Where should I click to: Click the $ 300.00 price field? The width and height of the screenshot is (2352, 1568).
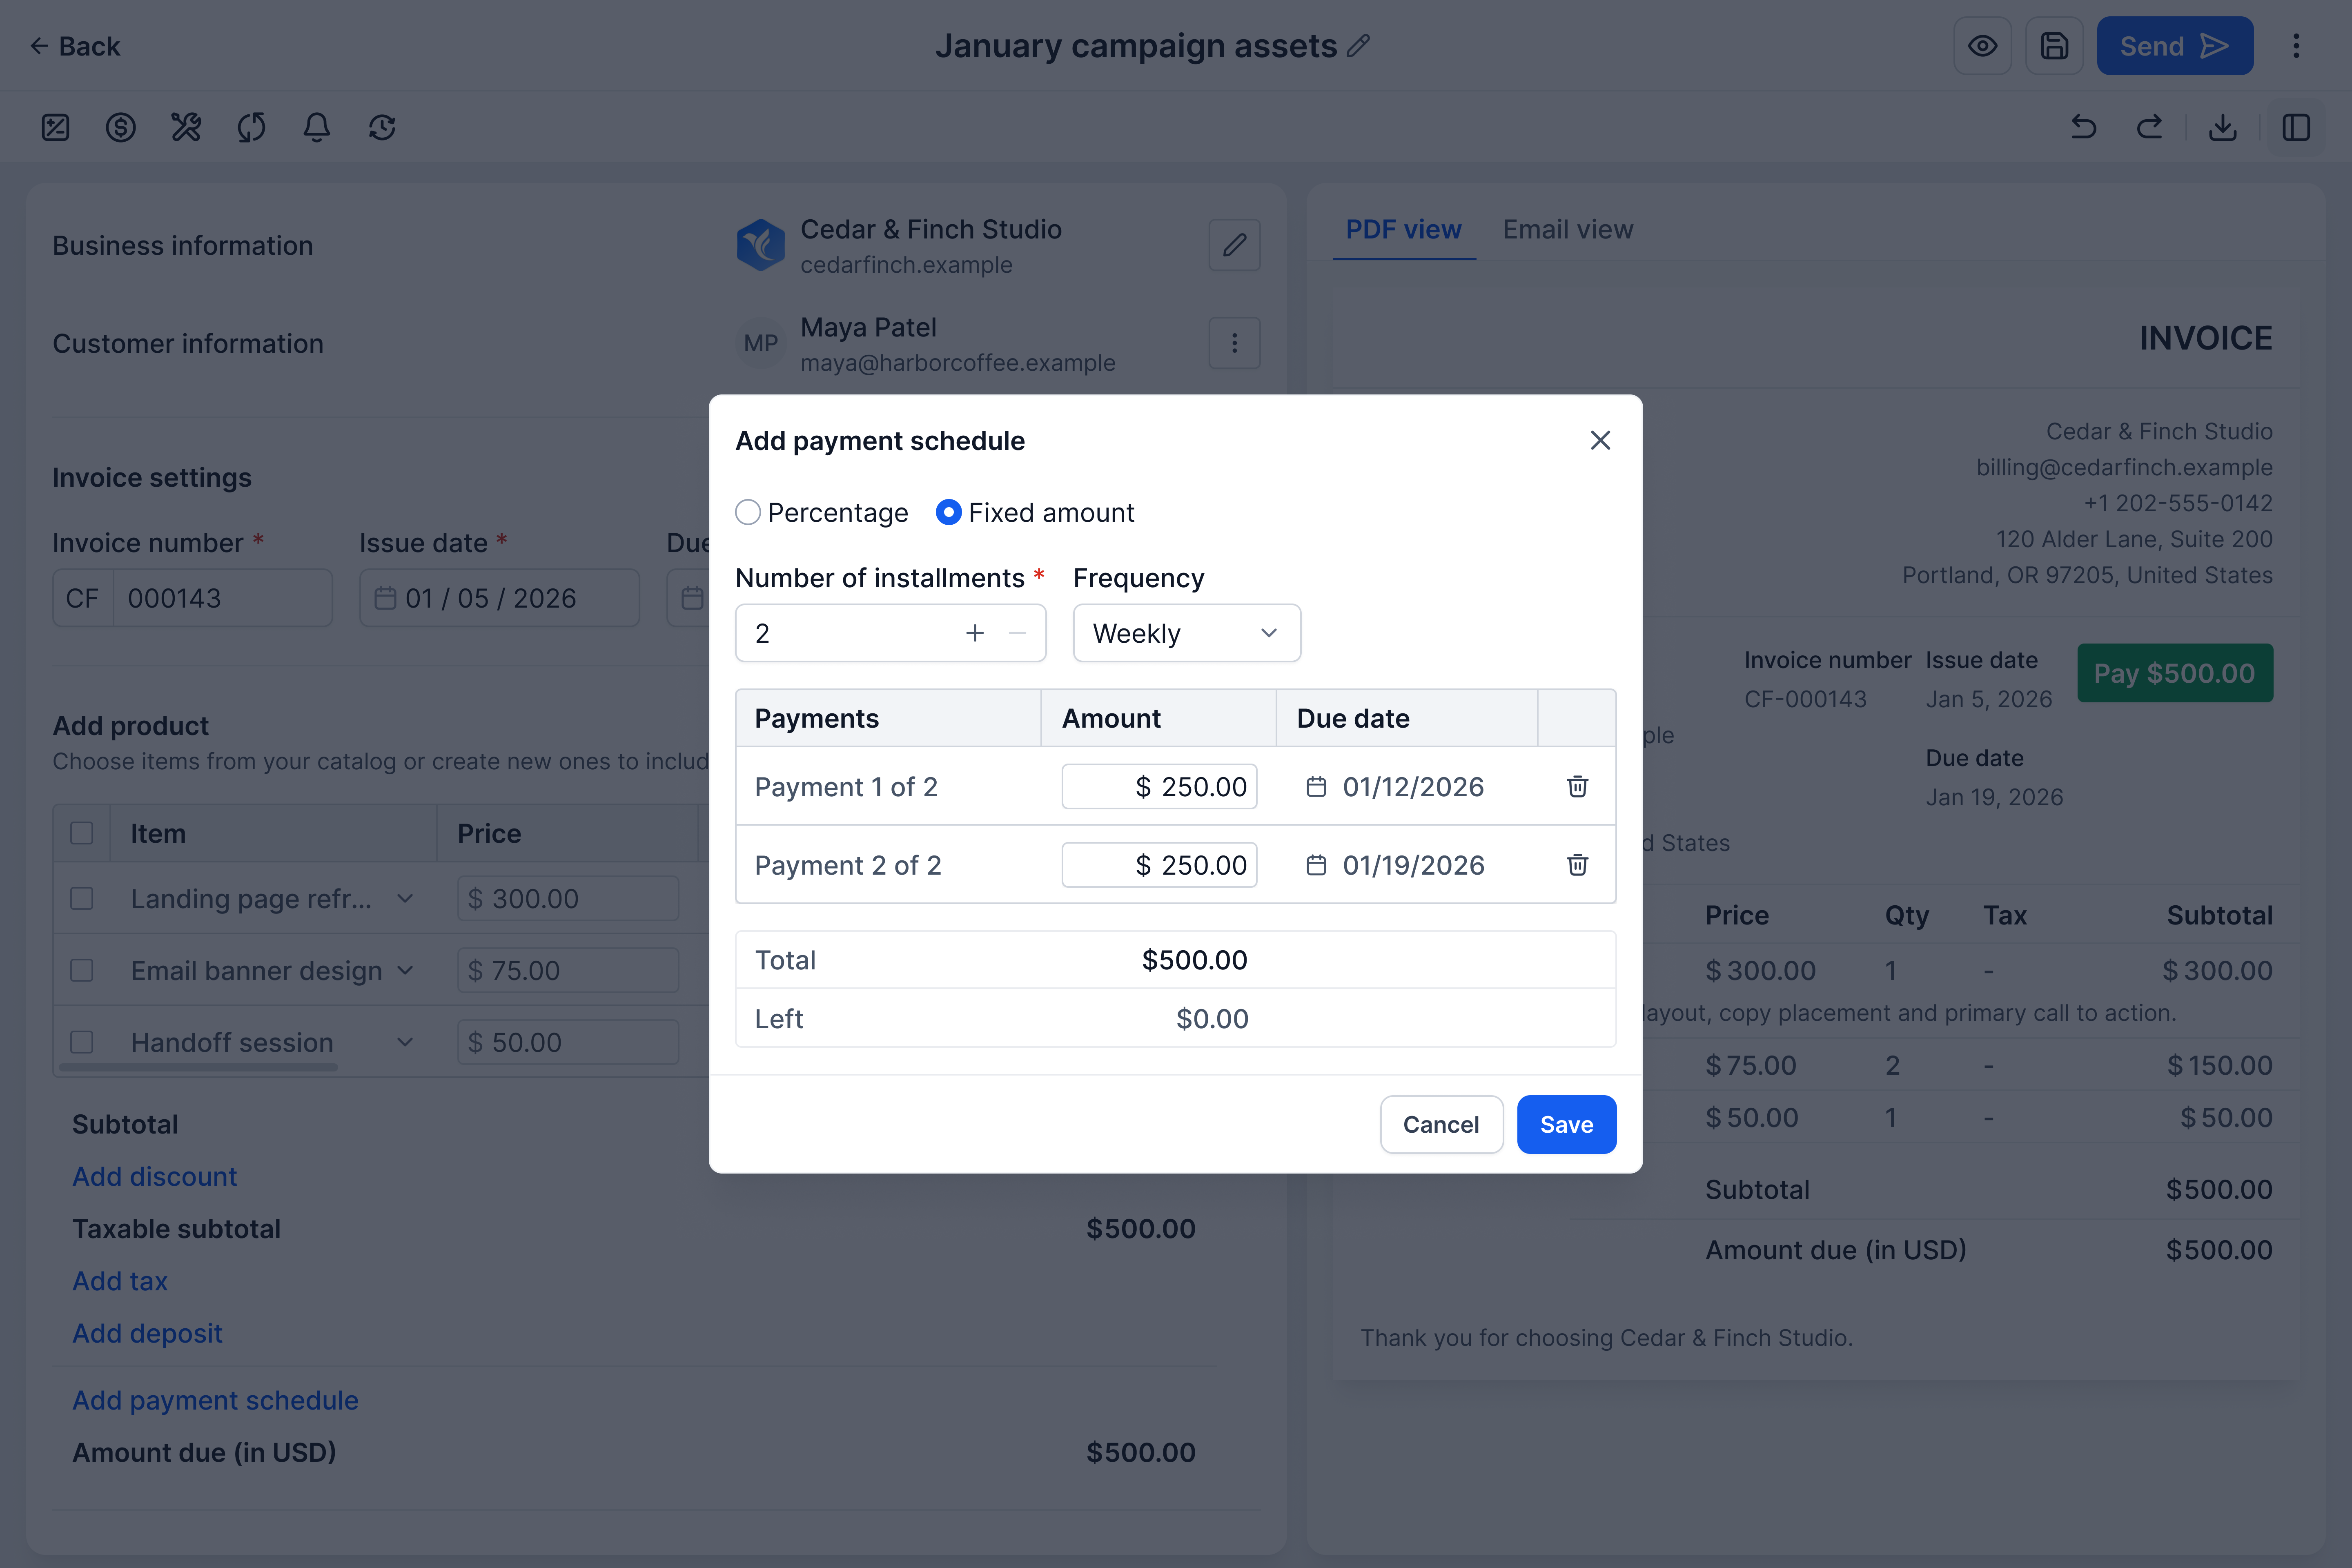pyautogui.click(x=567, y=898)
